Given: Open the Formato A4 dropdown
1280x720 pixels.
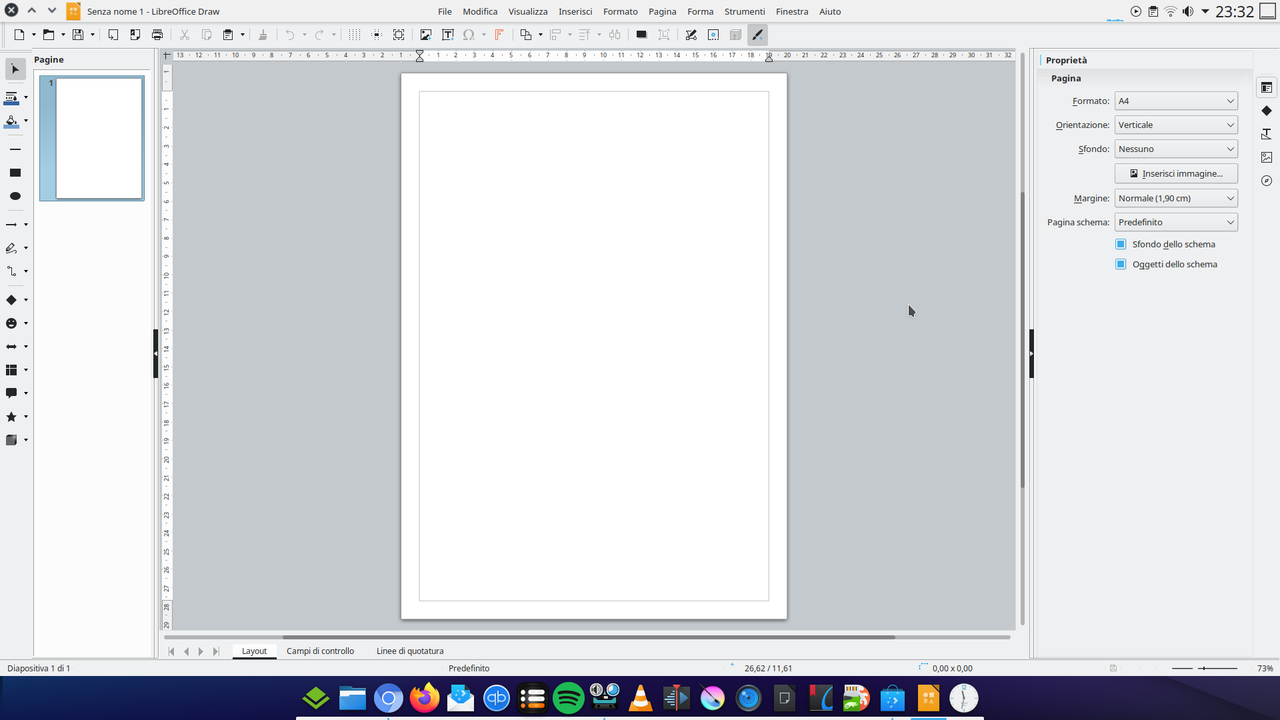Looking at the screenshot, I should tap(1176, 101).
